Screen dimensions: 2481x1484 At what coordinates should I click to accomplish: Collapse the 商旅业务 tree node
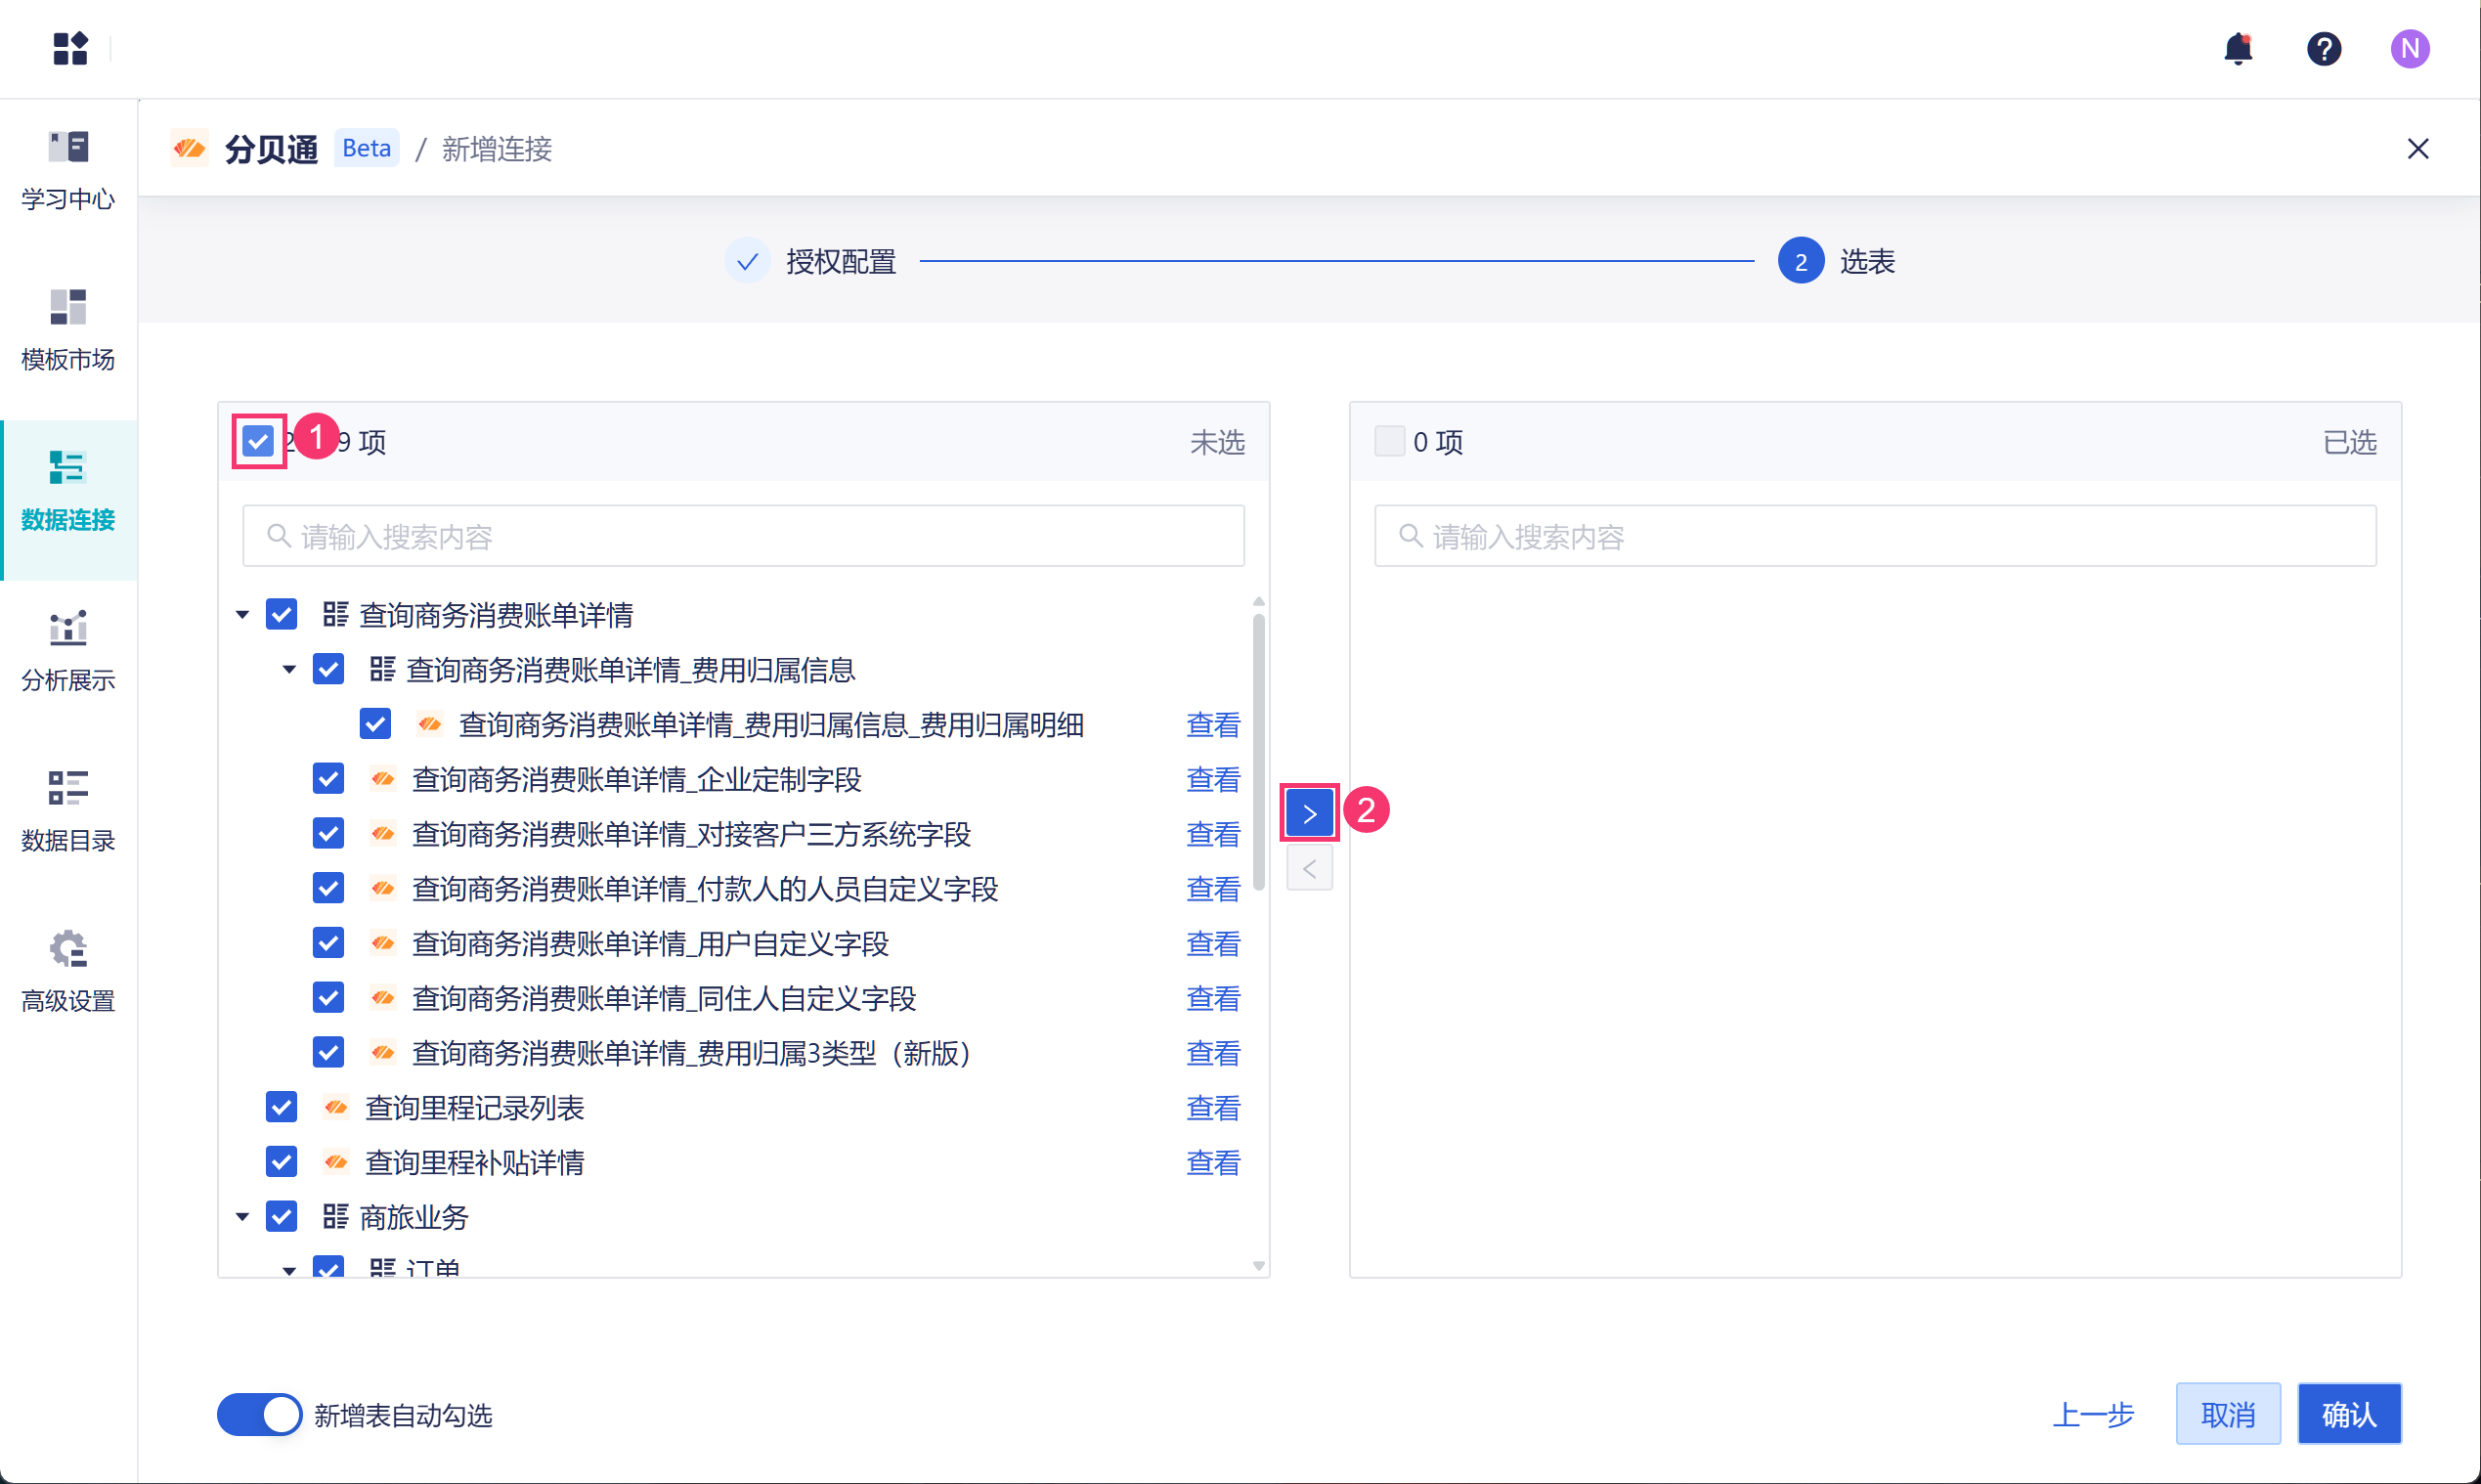(242, 1216)
